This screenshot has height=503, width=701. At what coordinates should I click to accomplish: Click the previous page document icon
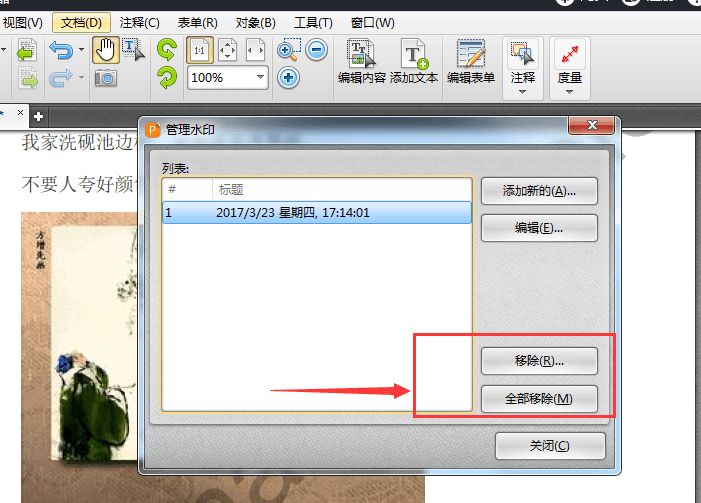[27, 50]
